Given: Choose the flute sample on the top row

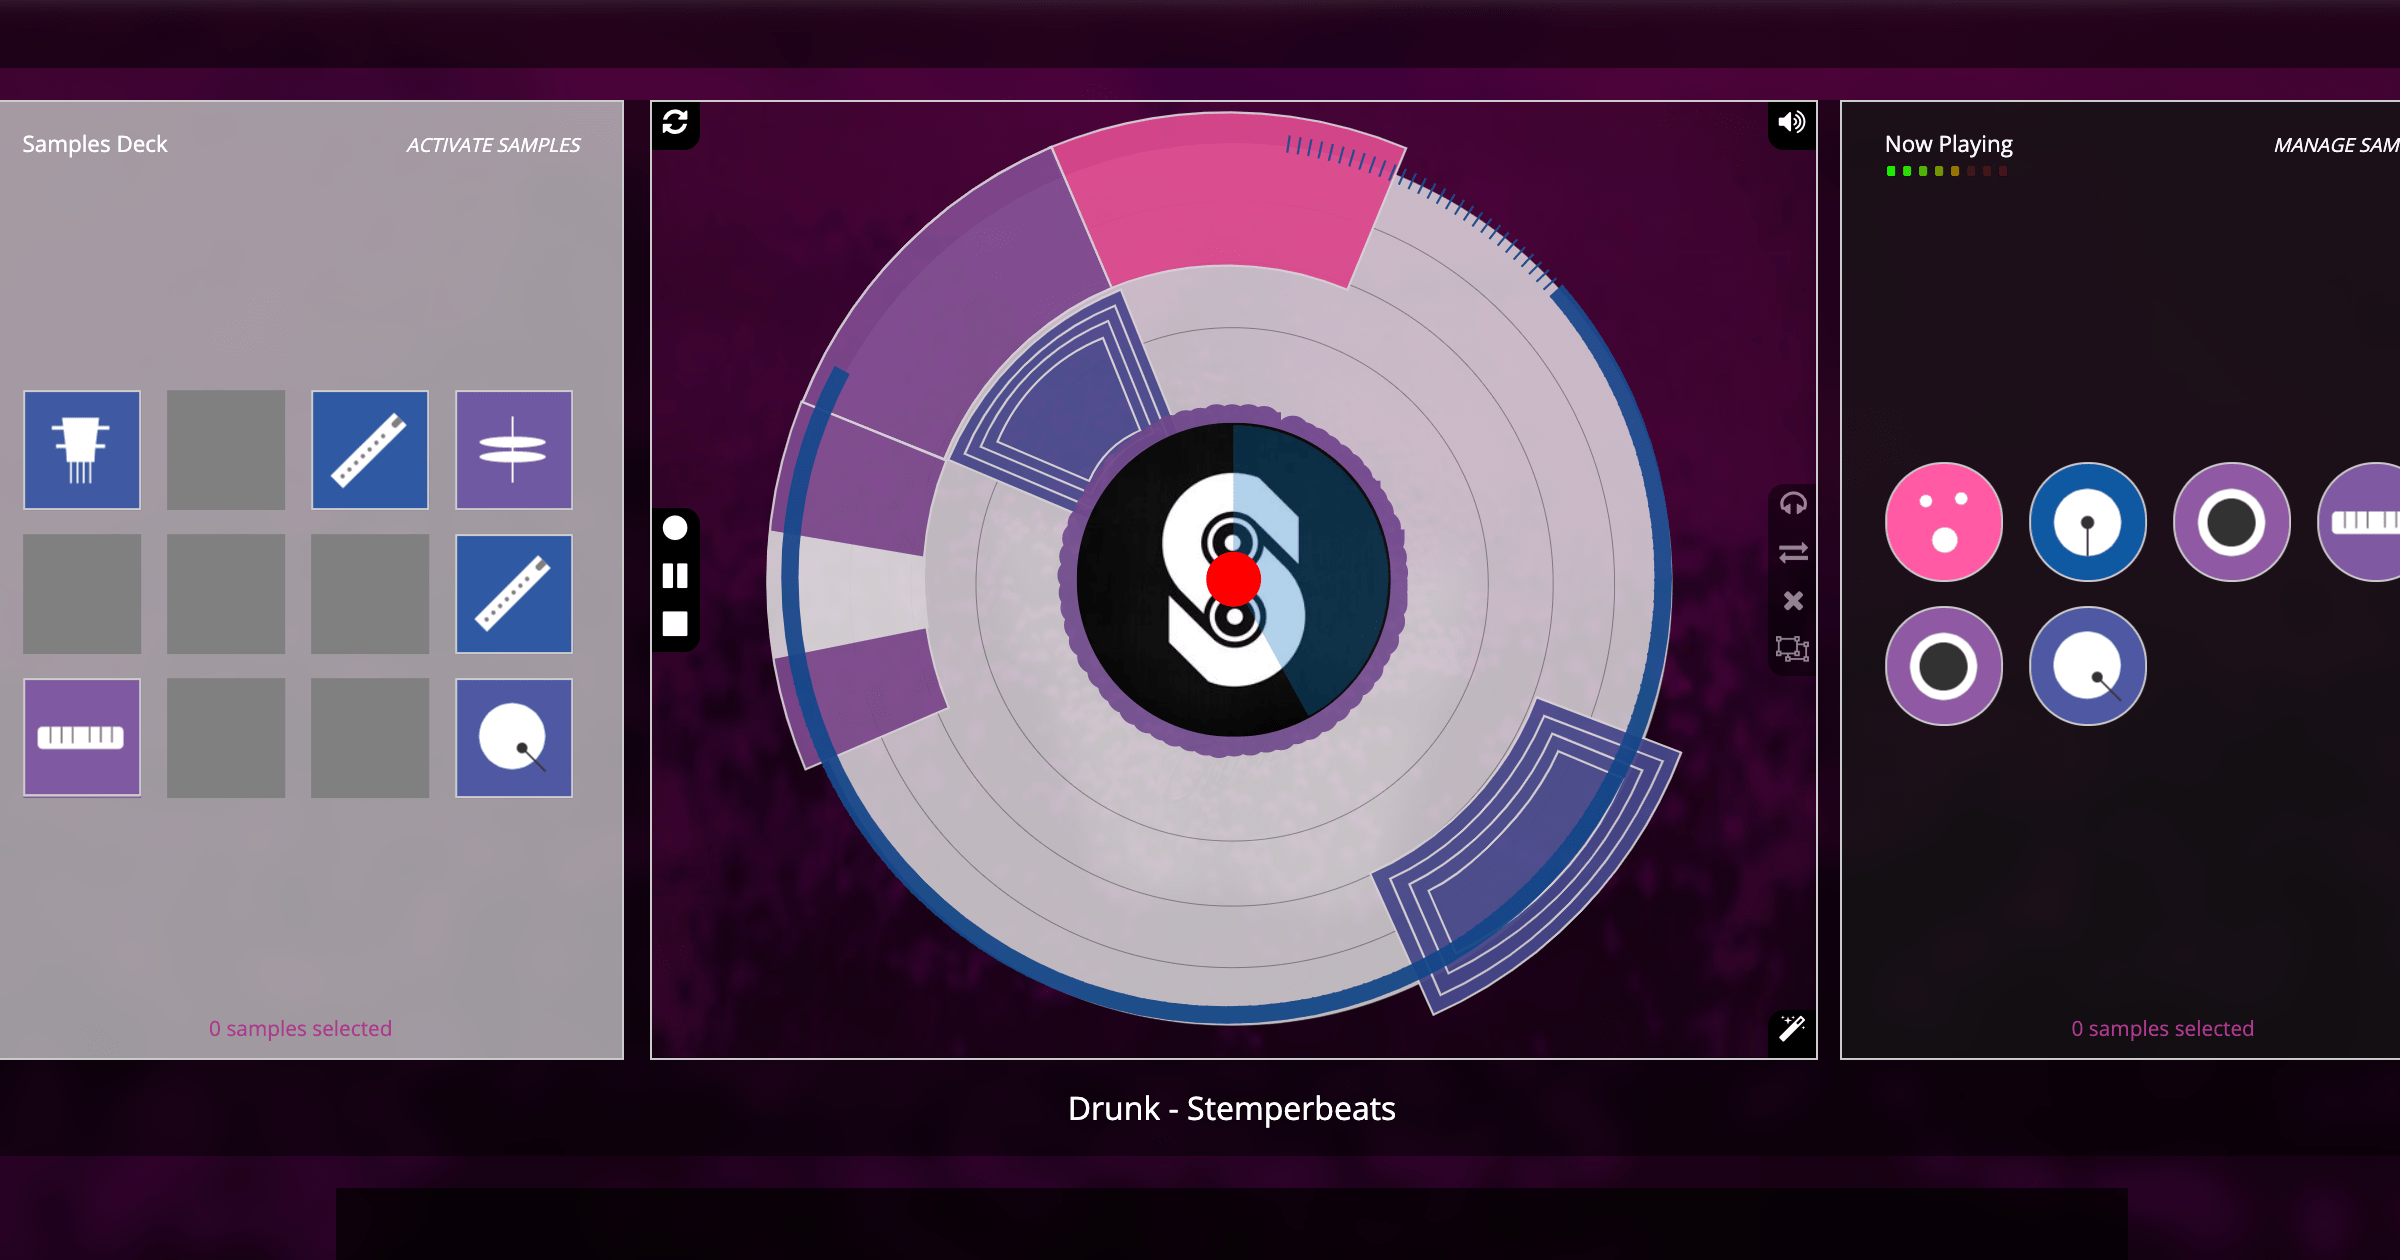Looking at the screenshot, I should click(x=370, y=450).
